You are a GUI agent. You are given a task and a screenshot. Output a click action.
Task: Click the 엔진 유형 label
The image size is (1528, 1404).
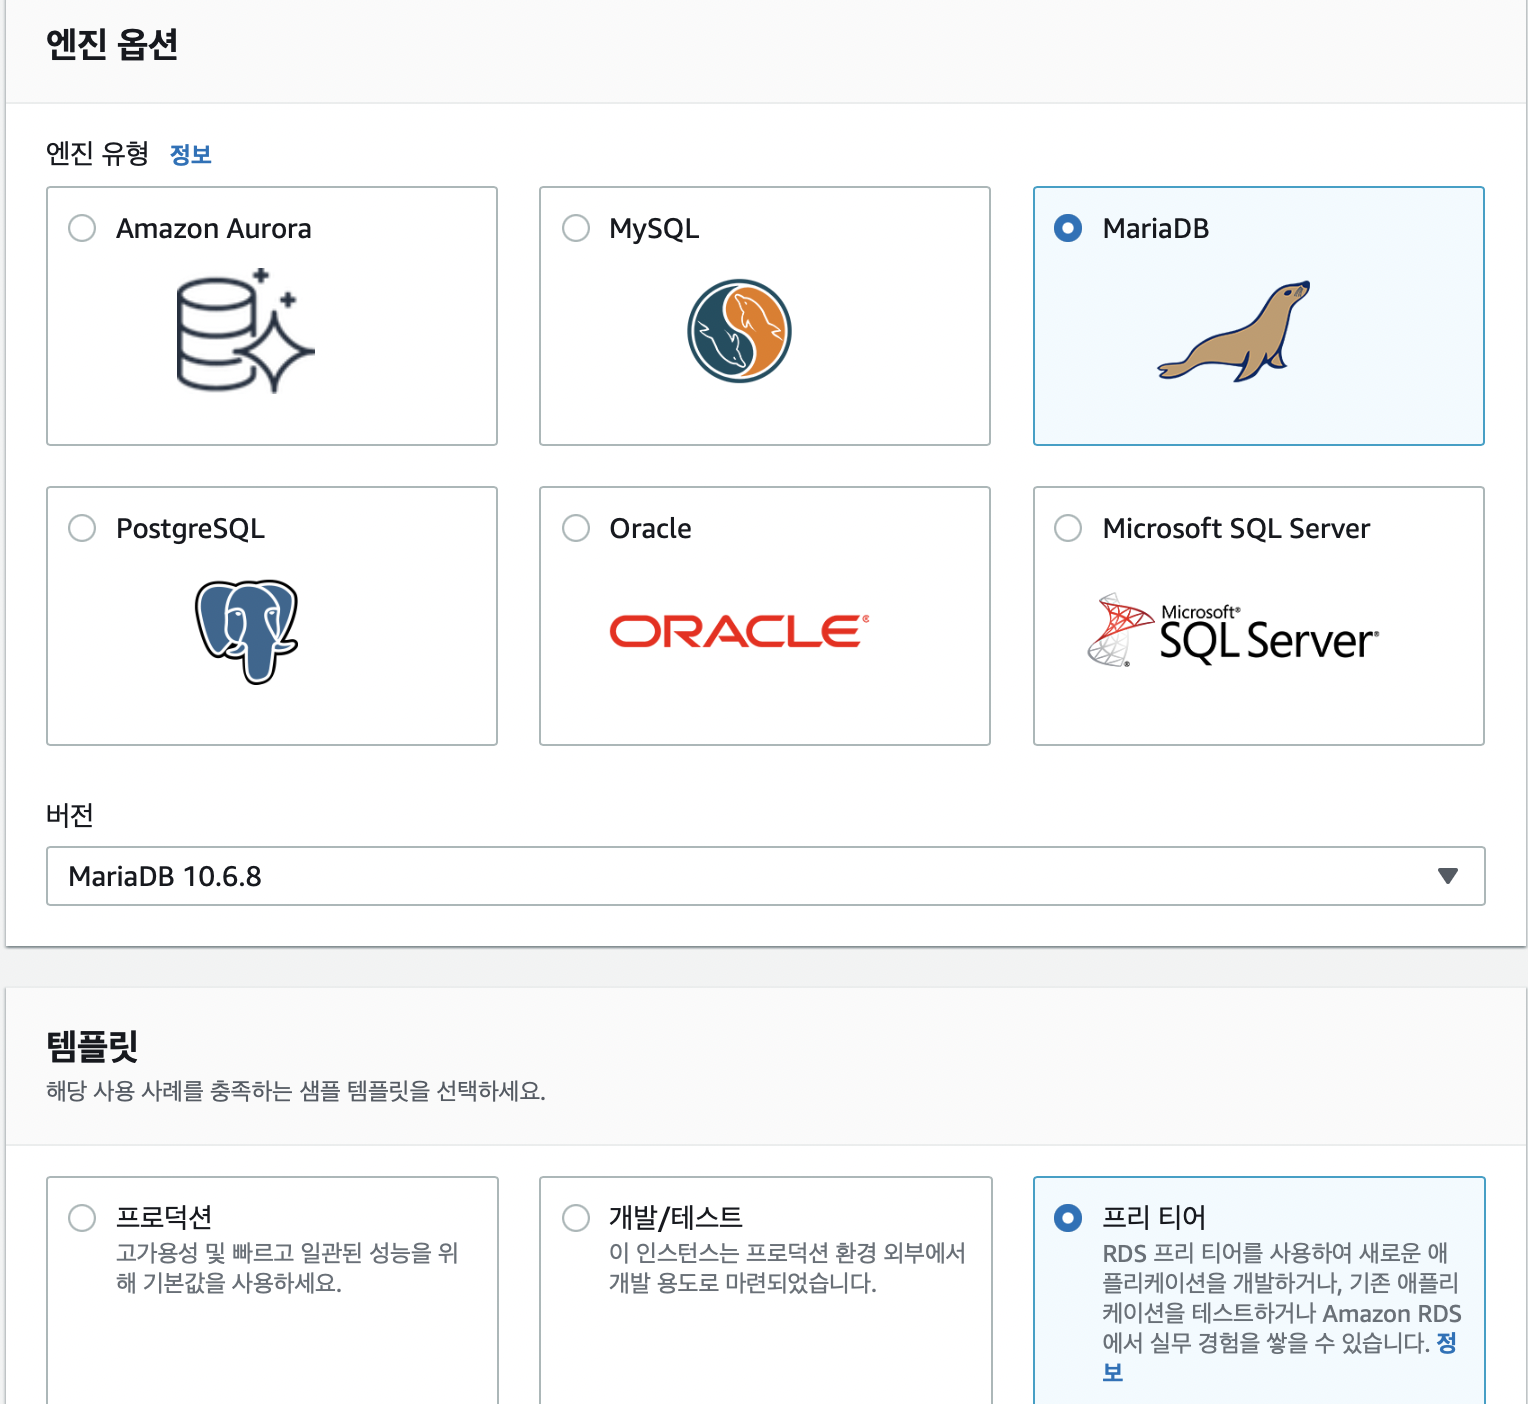(97, 153)
